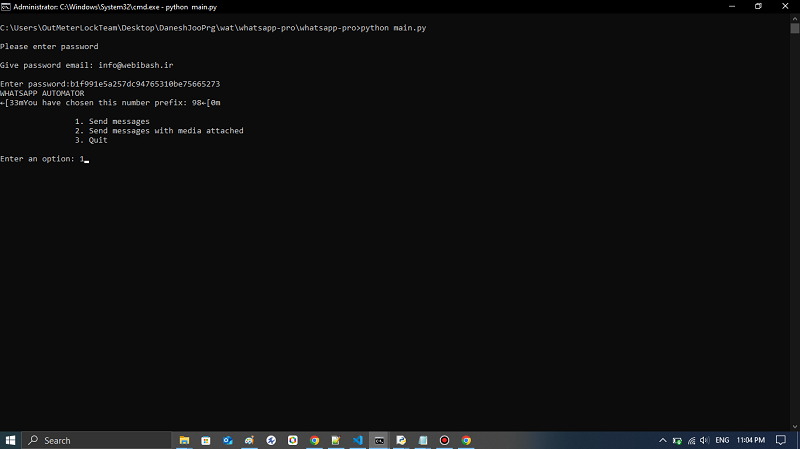Restore down the cmd window
This screenshot has height=449, width=800.
(758, 7)
